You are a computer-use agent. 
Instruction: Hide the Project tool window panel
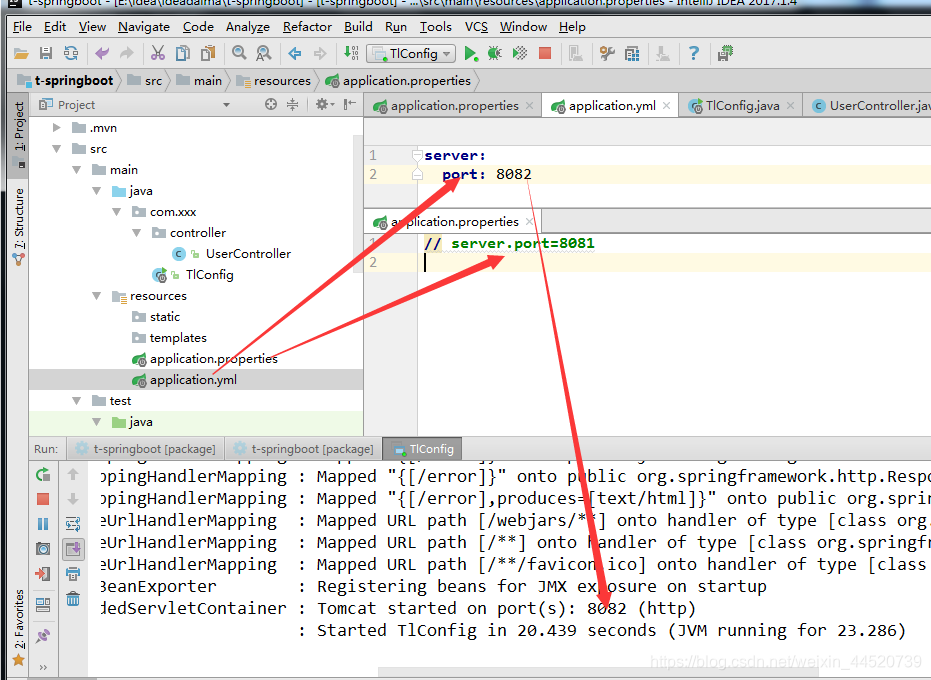tap(350, 105)
